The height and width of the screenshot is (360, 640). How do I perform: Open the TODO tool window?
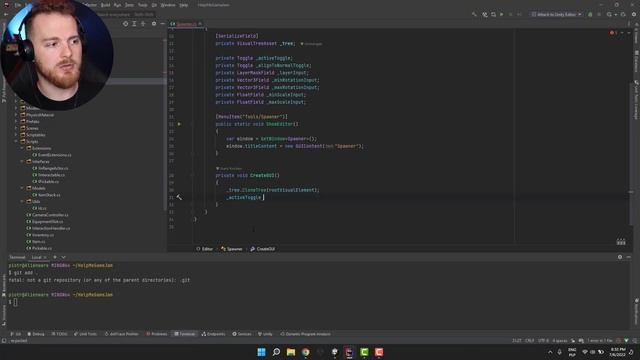[x=59, y=334]
